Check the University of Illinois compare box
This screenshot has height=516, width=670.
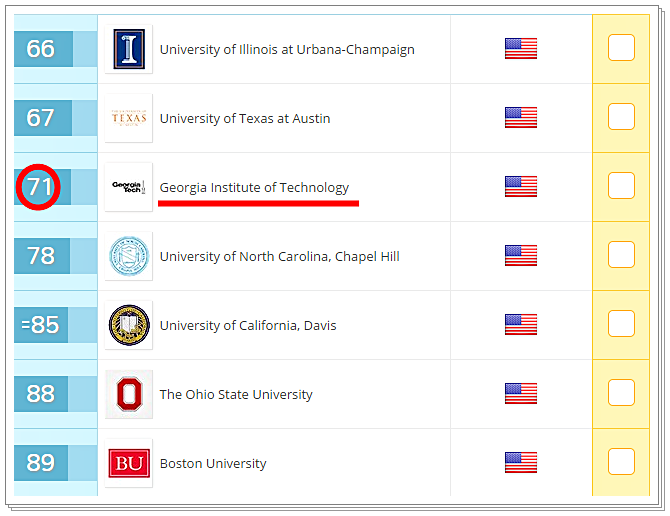pyautogui.click(x=621, y=48)
